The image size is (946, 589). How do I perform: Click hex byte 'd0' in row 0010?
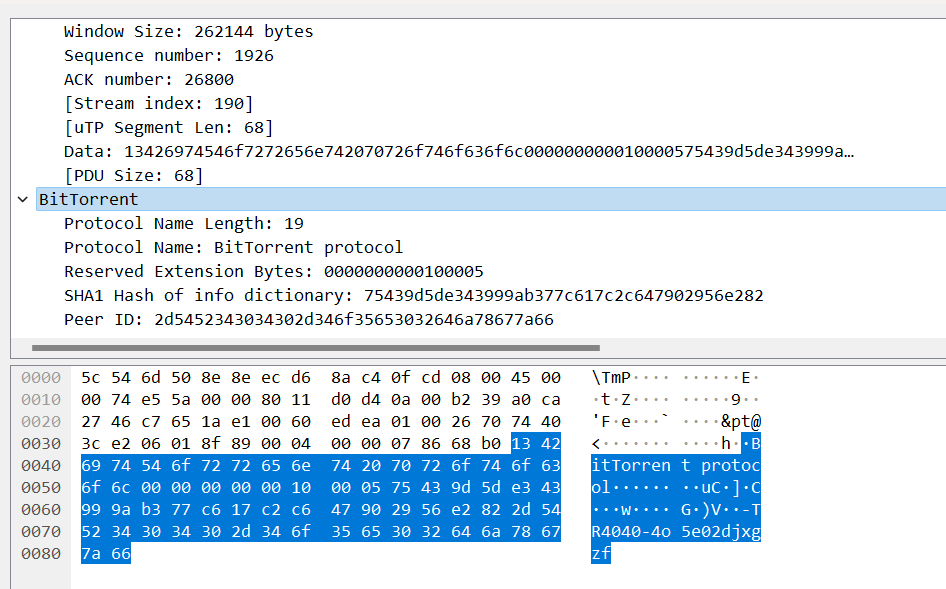click(x=341, y=400)
